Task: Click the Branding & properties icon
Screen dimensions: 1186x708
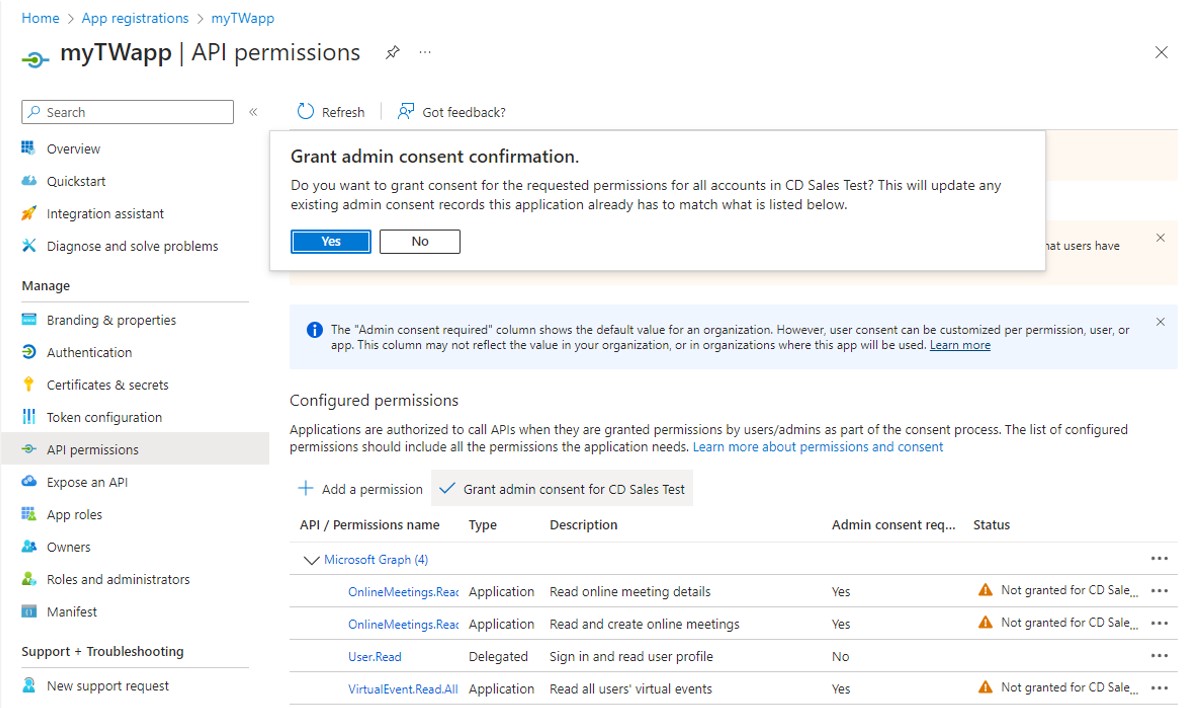Action: coord(29,319)
